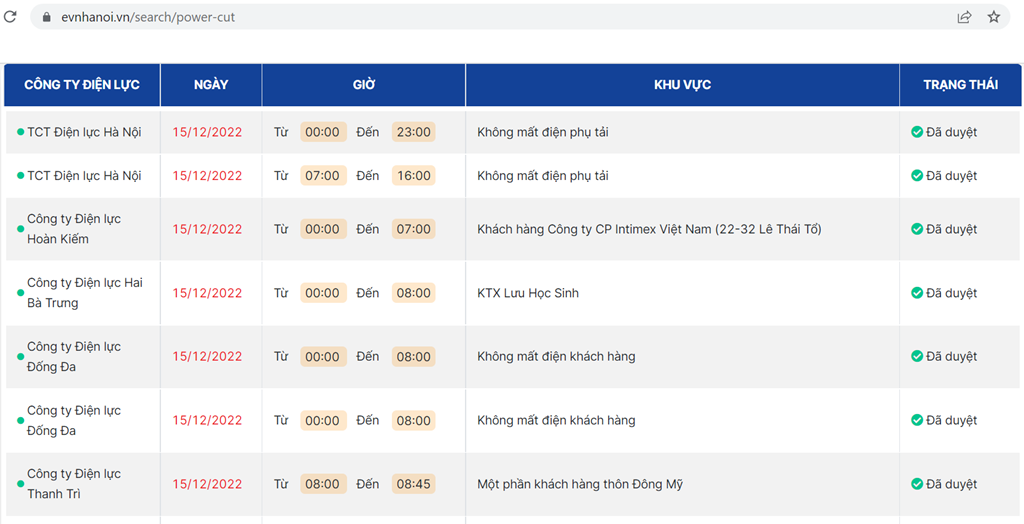Click the date 15/12/2022 in the Thanh Trì row
This screenshot has height=524, width=1024.
[207, 484]
